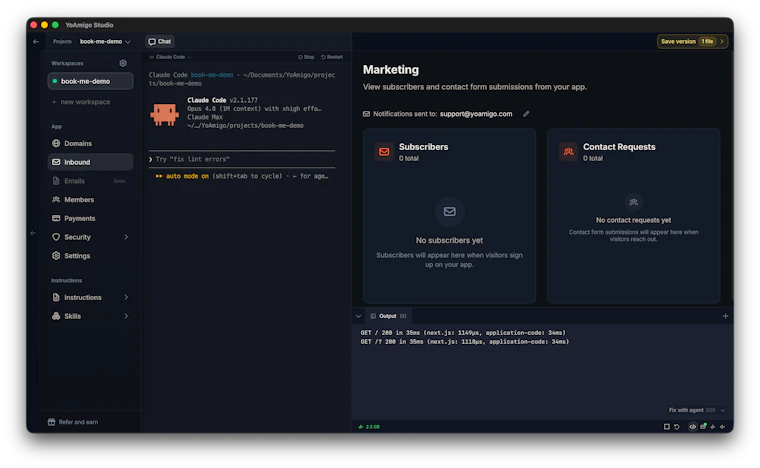Click the Emails document icon
This screenshot has width=760, height=468.
(56, 181)
